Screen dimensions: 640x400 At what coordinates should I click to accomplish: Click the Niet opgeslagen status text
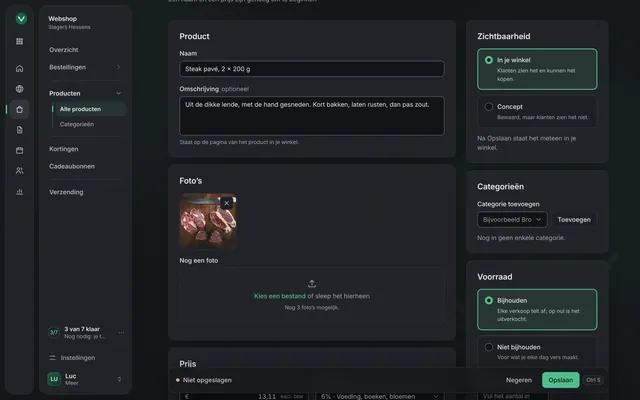[x=207, y=380]
